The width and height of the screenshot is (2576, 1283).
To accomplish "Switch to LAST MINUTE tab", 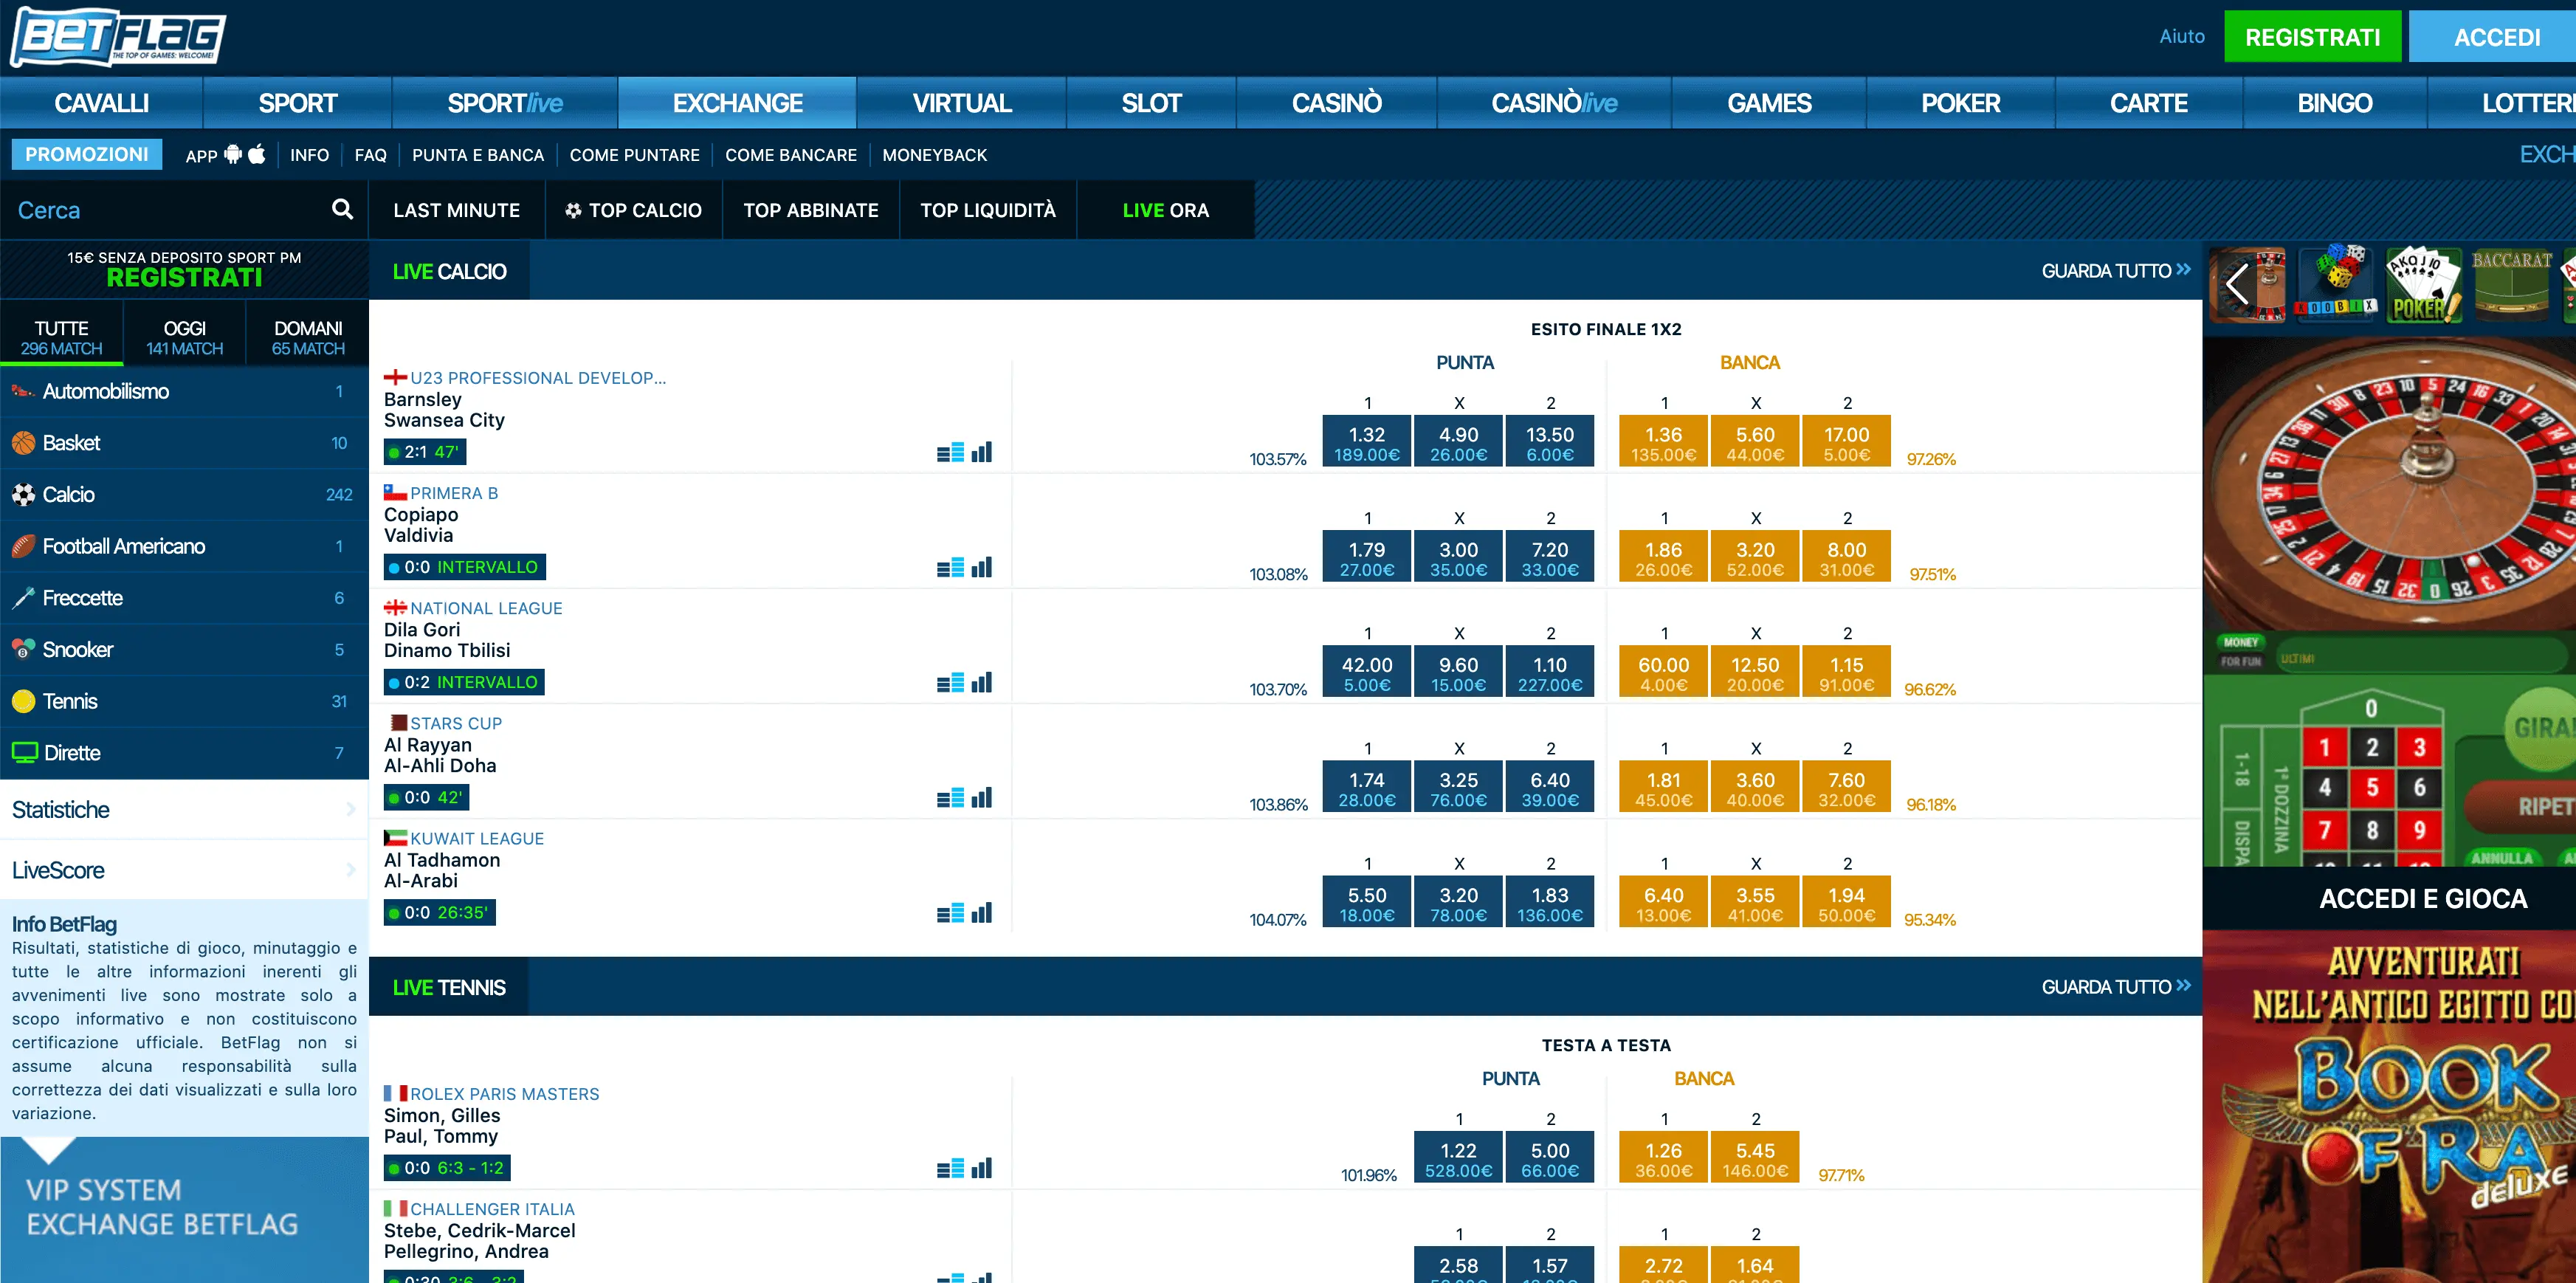I will (457, 210).
